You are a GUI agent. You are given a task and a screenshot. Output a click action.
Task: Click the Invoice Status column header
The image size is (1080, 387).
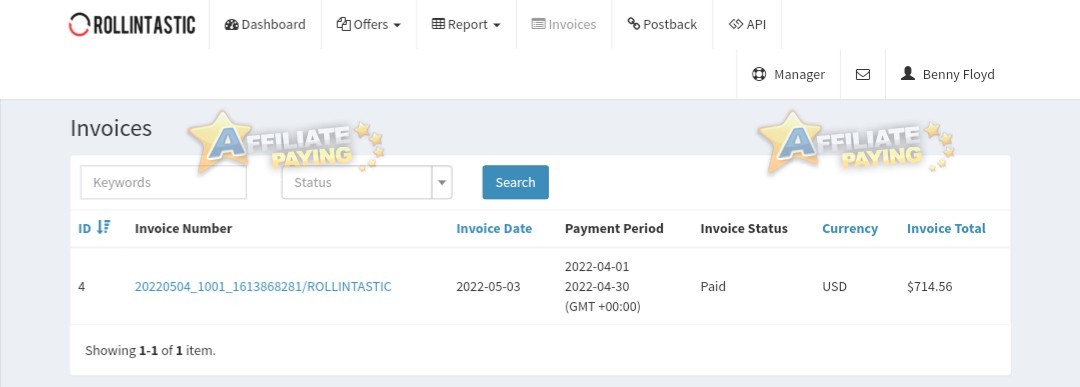[x=744, y=229]
